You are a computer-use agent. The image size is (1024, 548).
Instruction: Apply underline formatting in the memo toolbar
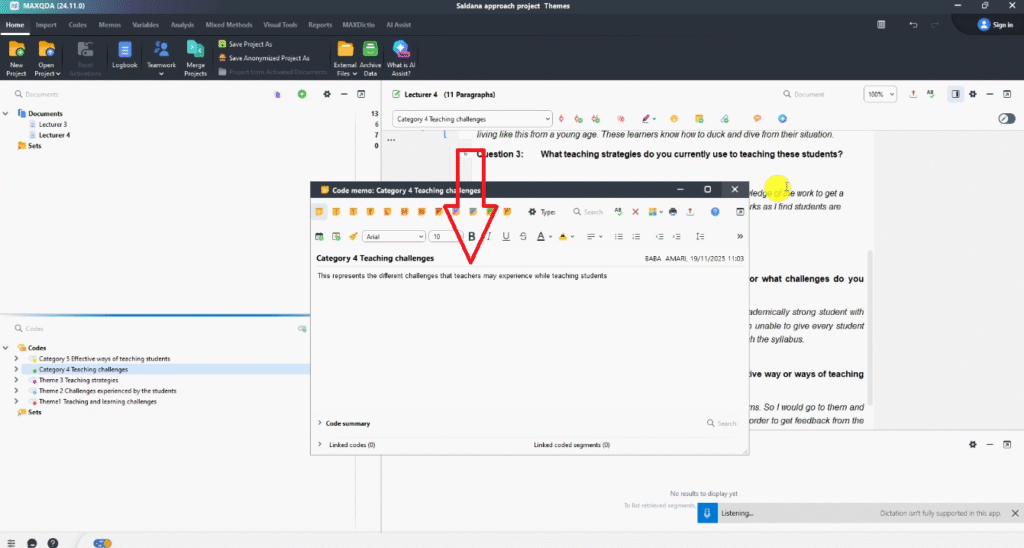506,236
